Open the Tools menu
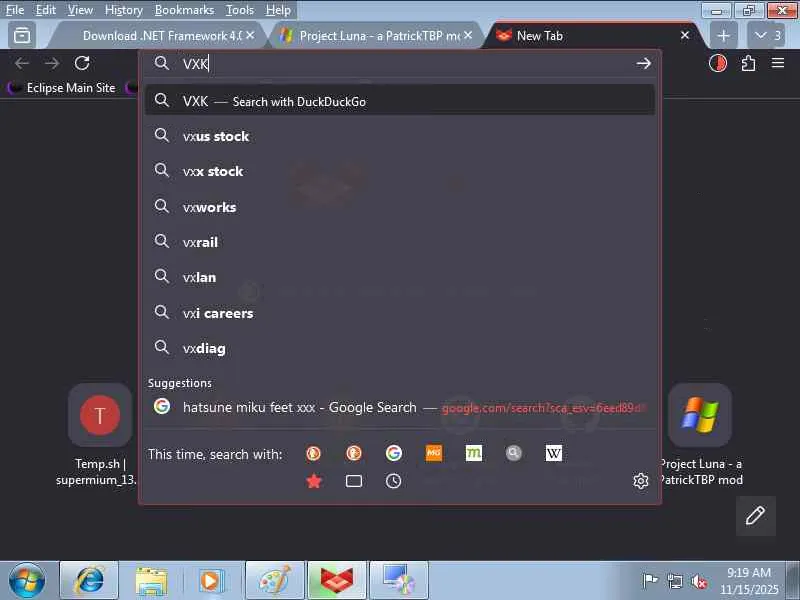 pyautogui.click(x=240, y=10)
